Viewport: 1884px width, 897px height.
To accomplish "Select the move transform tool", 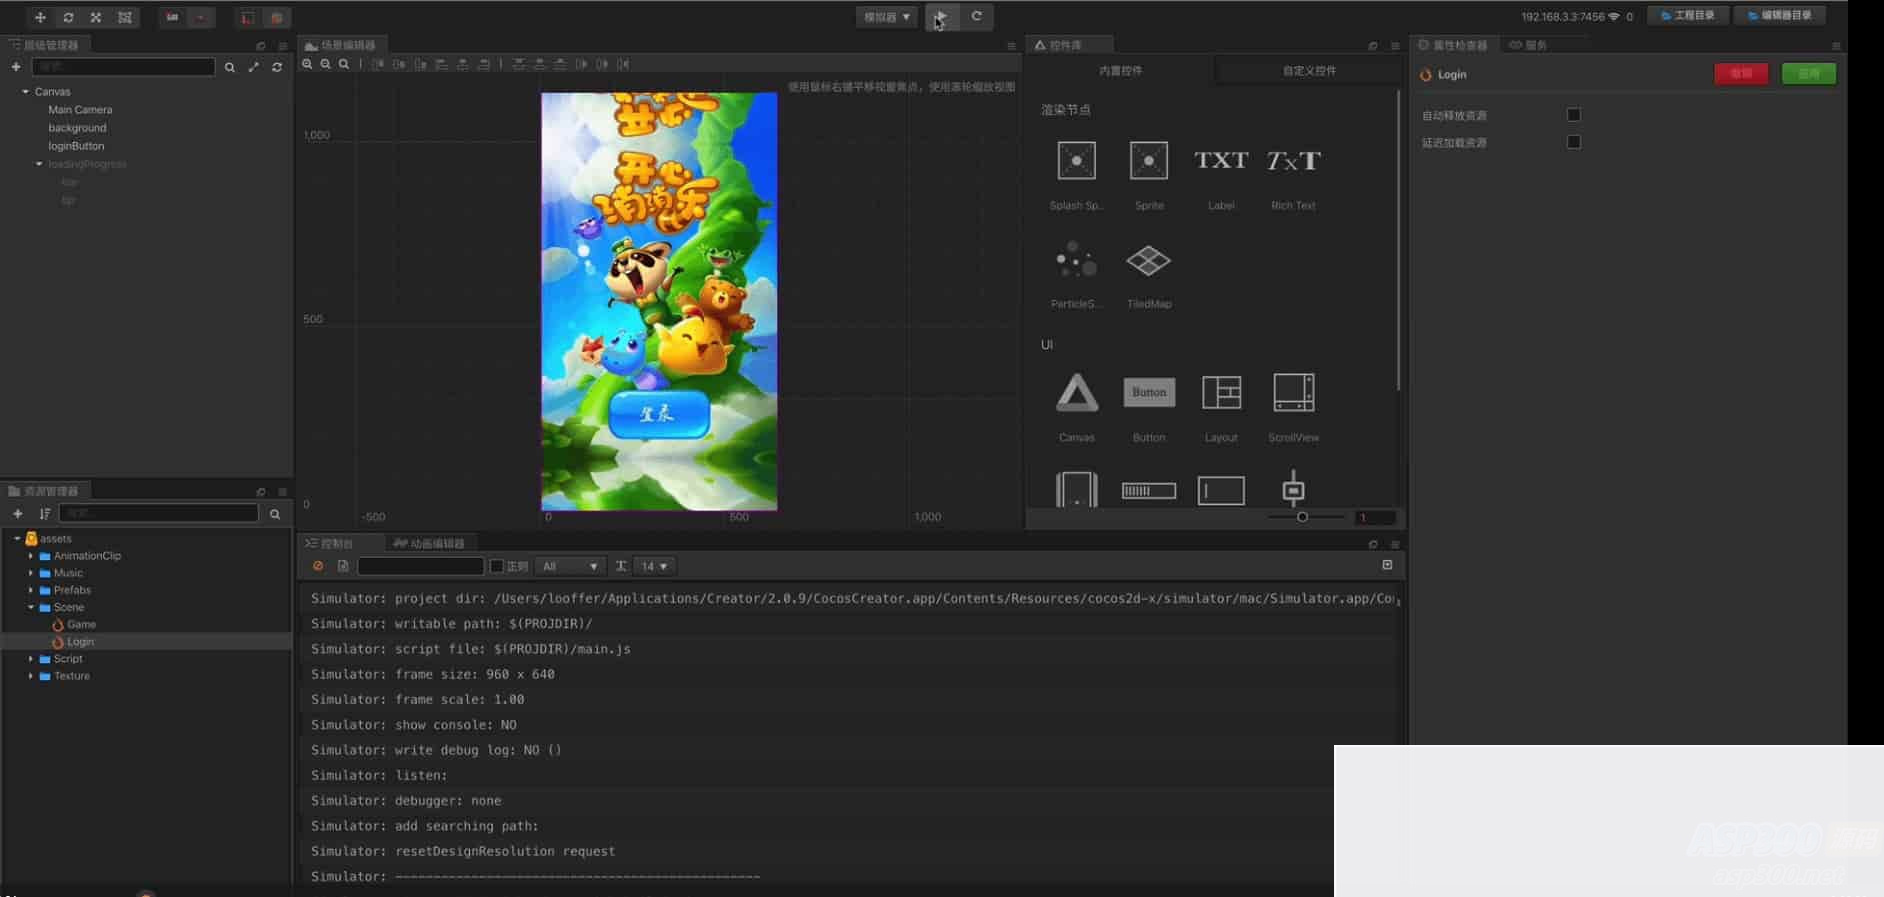I will pyautogui.click(x=40, y=18).
